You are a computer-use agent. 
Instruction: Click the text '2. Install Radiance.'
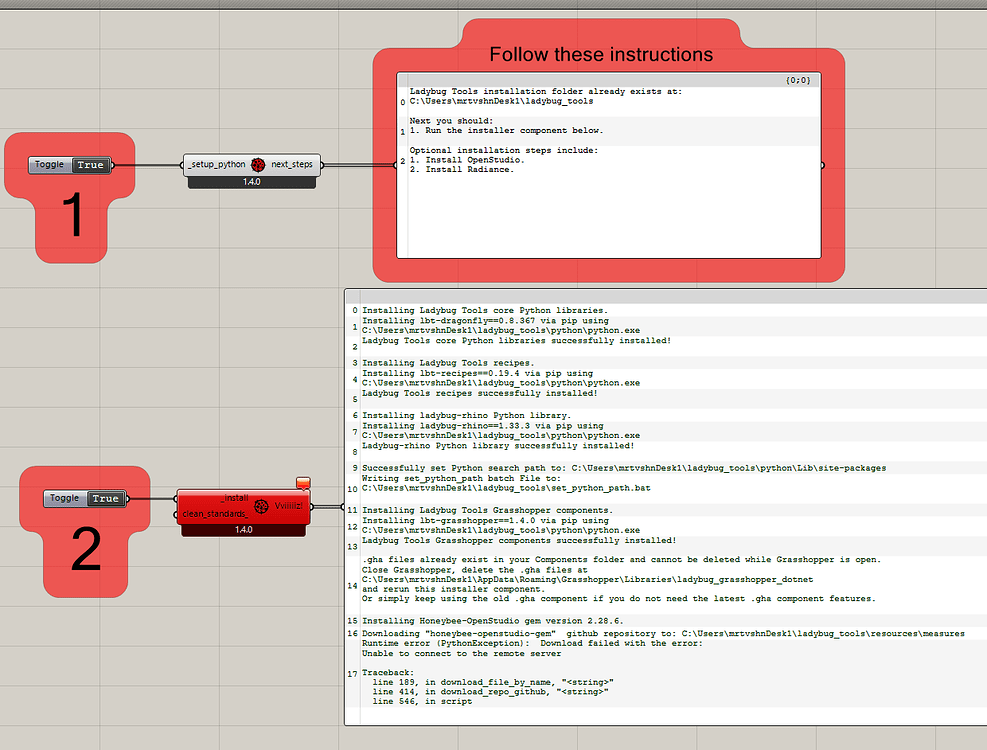[461, 169]
